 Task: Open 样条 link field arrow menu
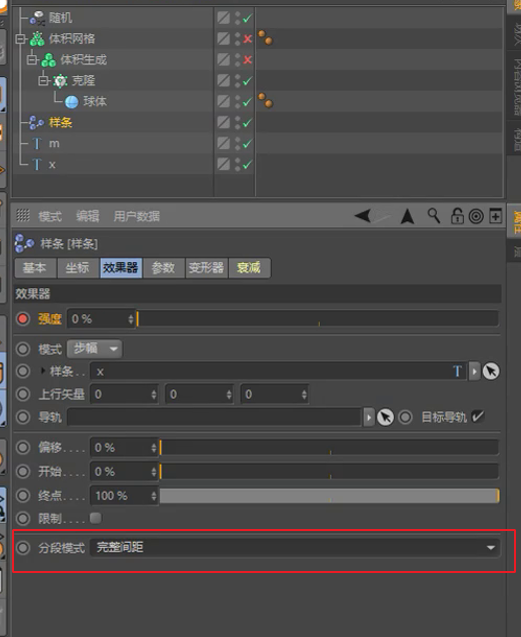click(x=474, y=371)
